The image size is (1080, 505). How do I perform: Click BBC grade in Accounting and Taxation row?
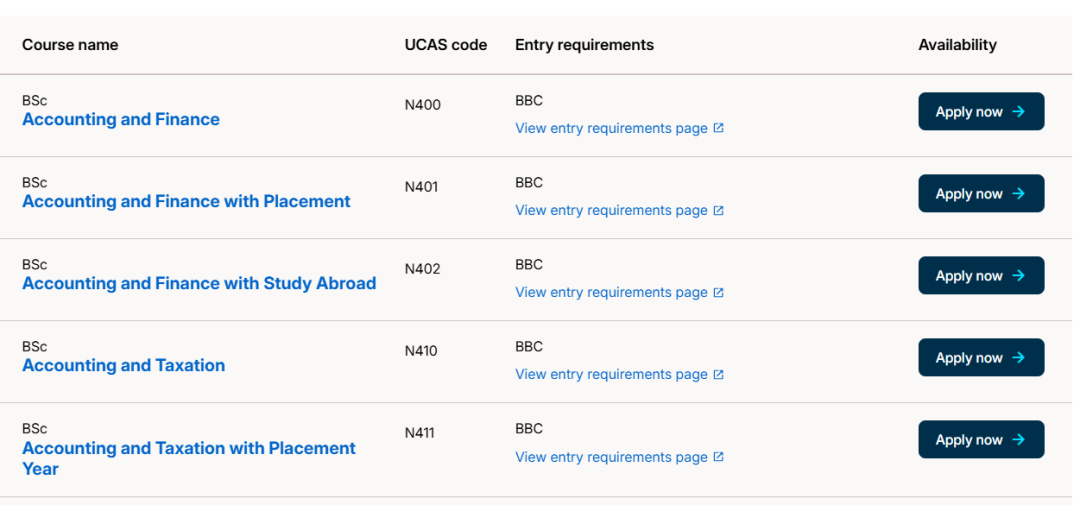coord(529,347)
